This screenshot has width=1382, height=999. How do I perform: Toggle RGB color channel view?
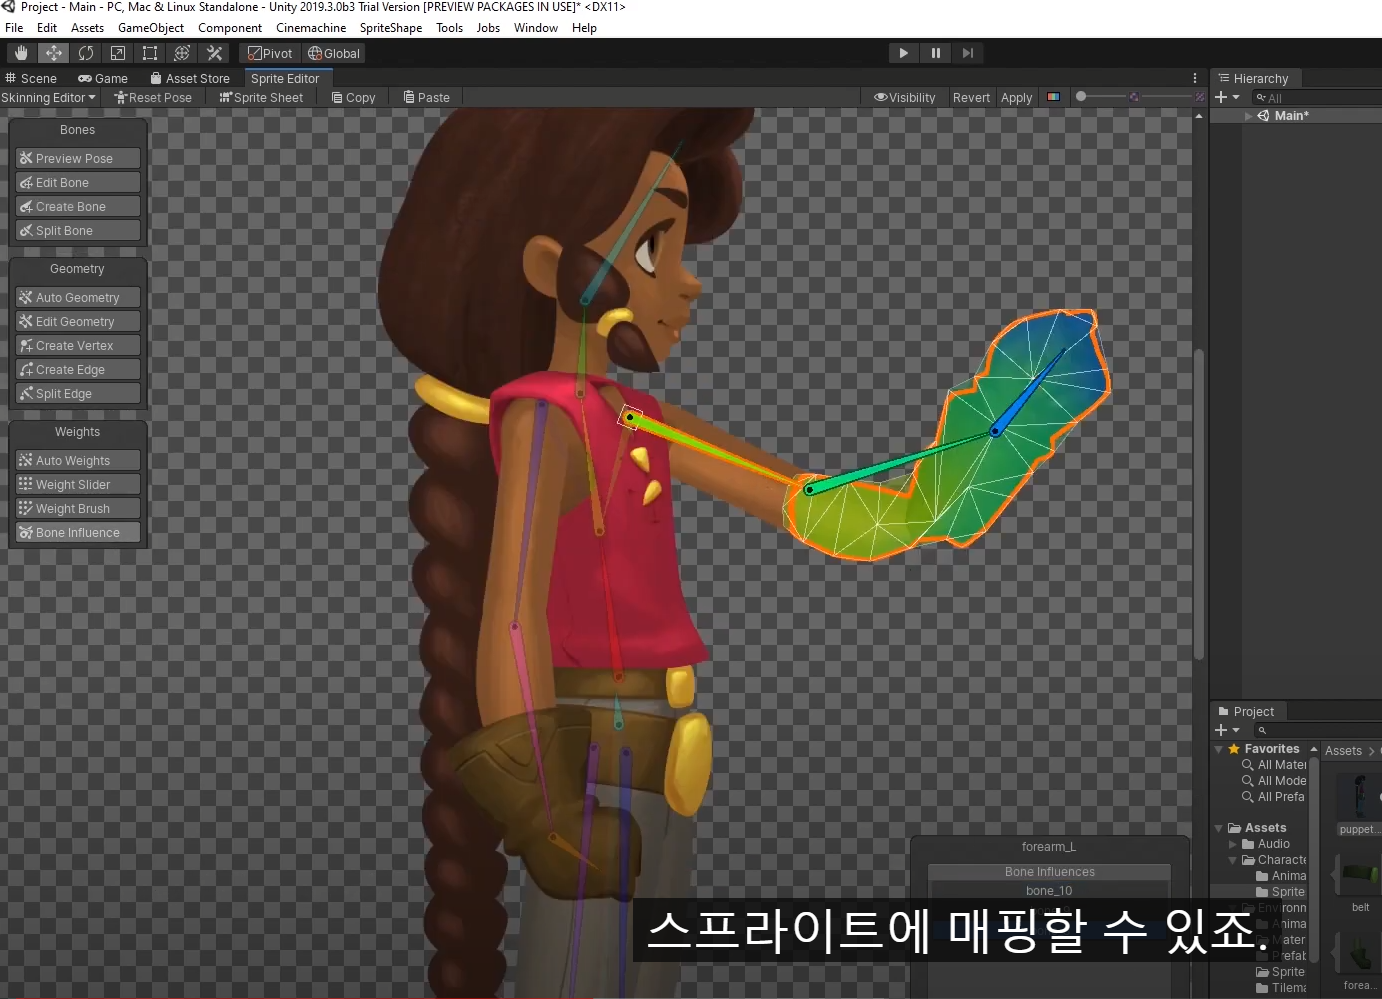tap(1053, 97)
